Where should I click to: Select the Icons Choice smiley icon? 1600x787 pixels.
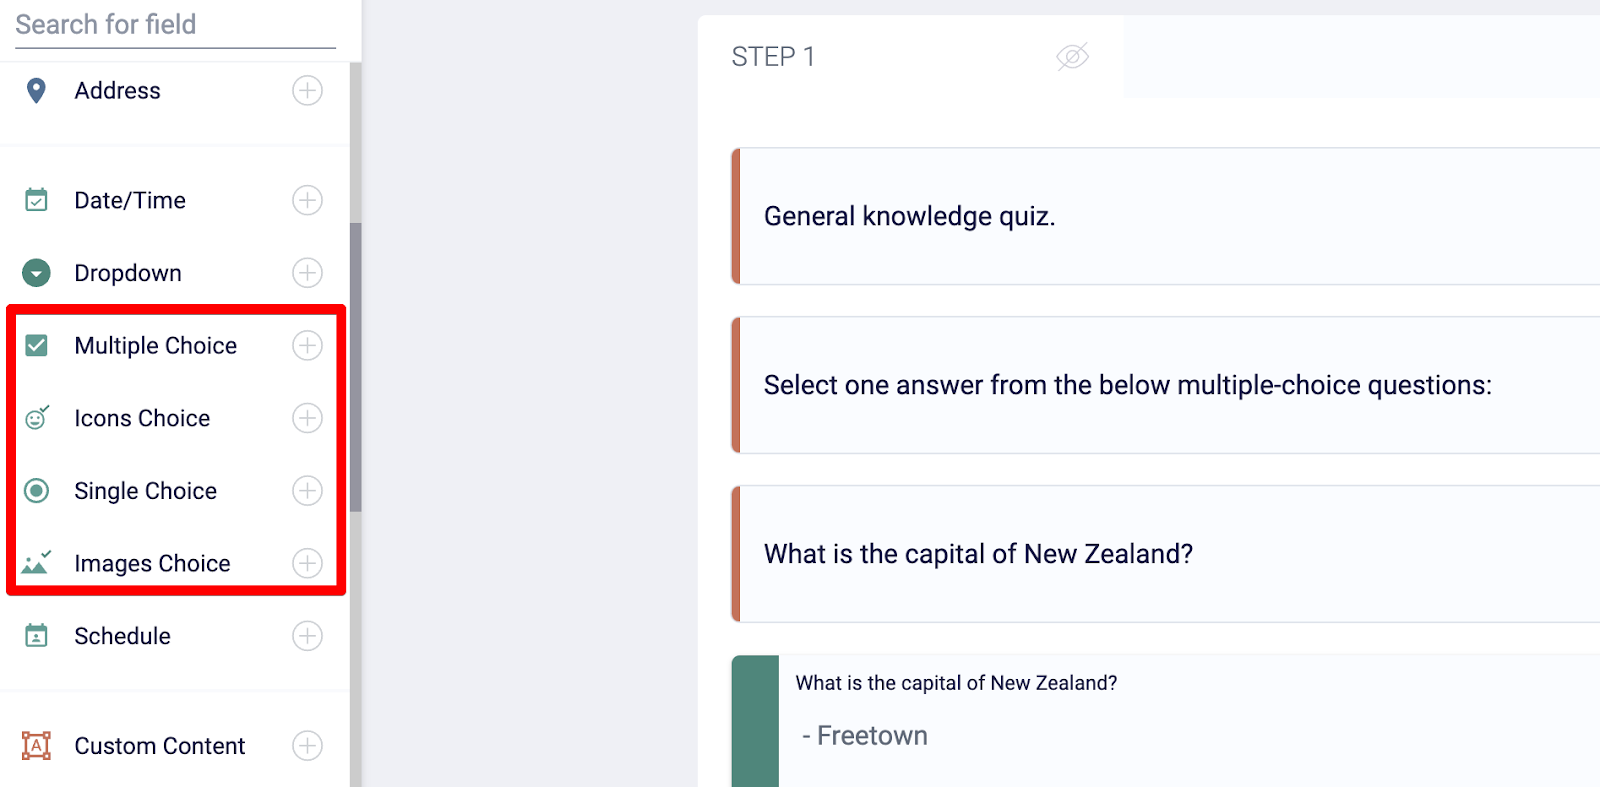[x=36, y=418]
